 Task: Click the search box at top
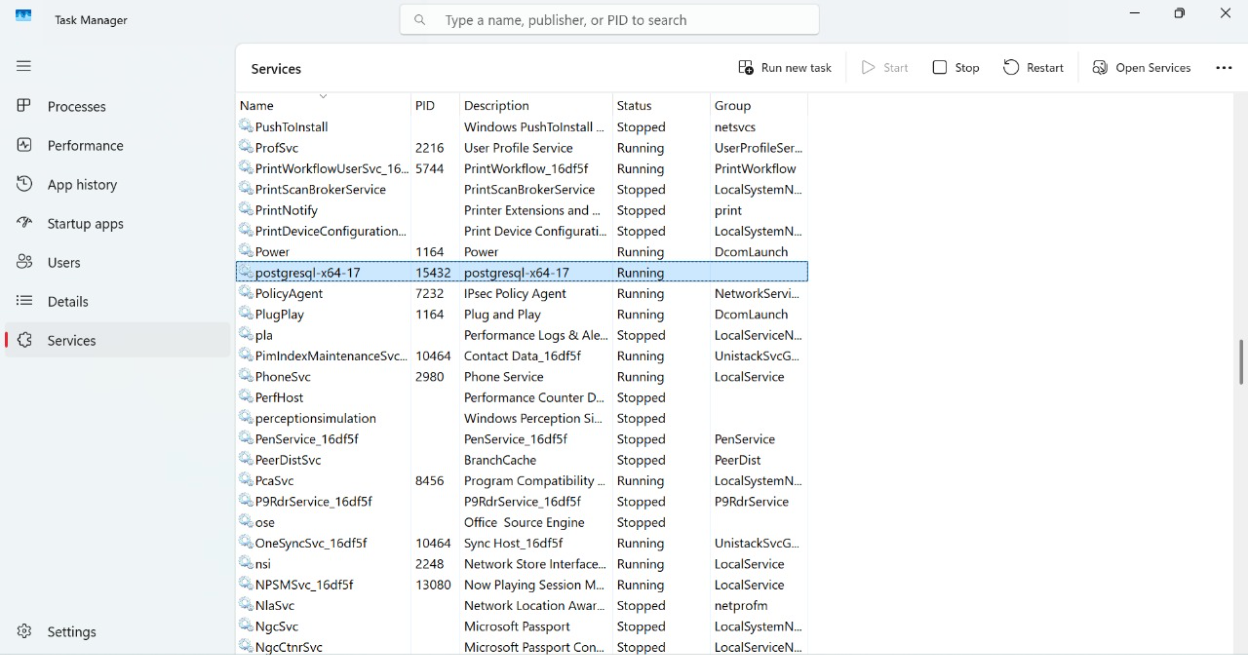(610, 20)
